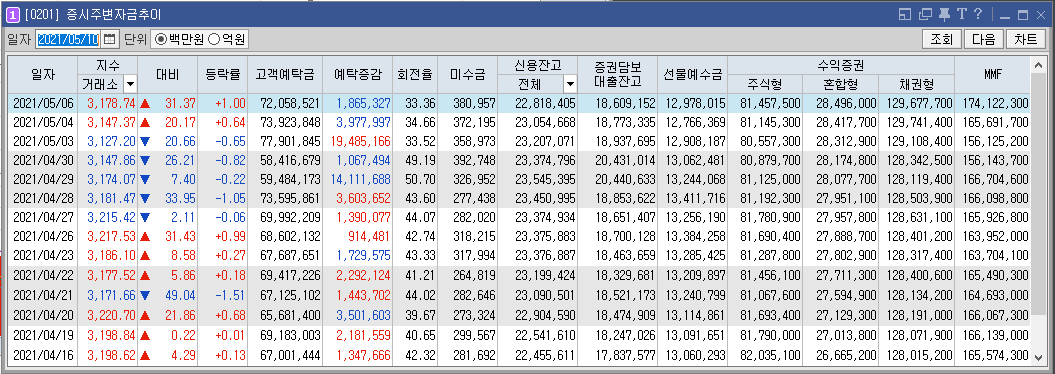Close the 증시주변자금추이 window
Viewport: 1055px width, 374px height.
click(1041, 15)
